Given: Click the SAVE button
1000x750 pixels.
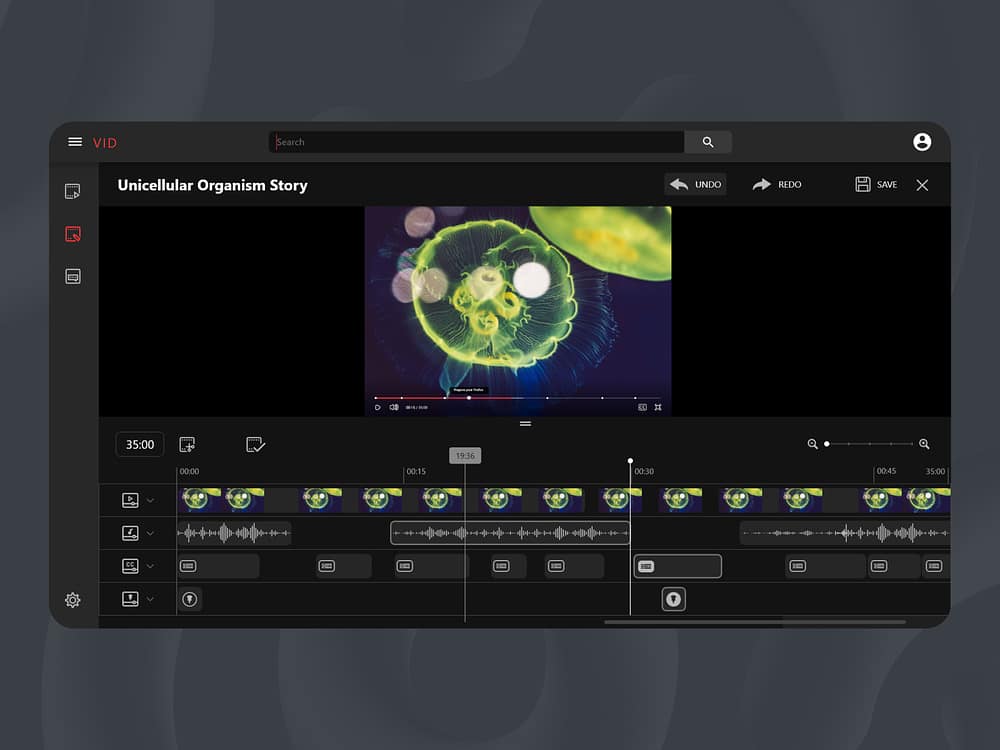Looking at the screenshot, I should point(876,184).
